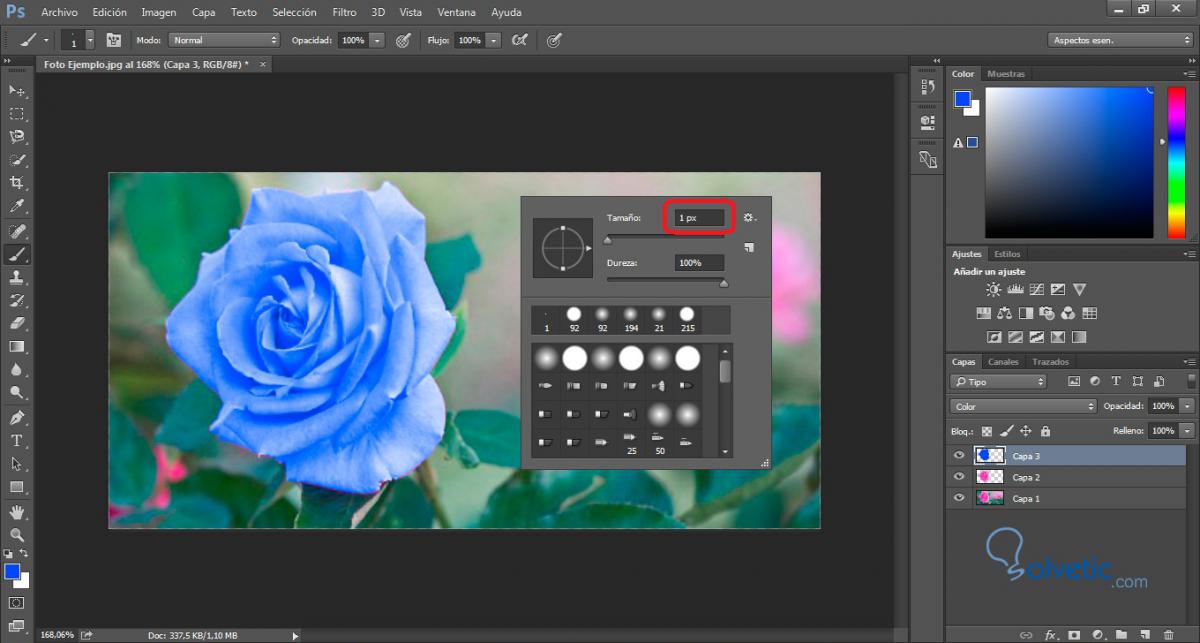Switch to the Muestras tab
The width and height of the screenshot is (1200, 643).
1006,74
